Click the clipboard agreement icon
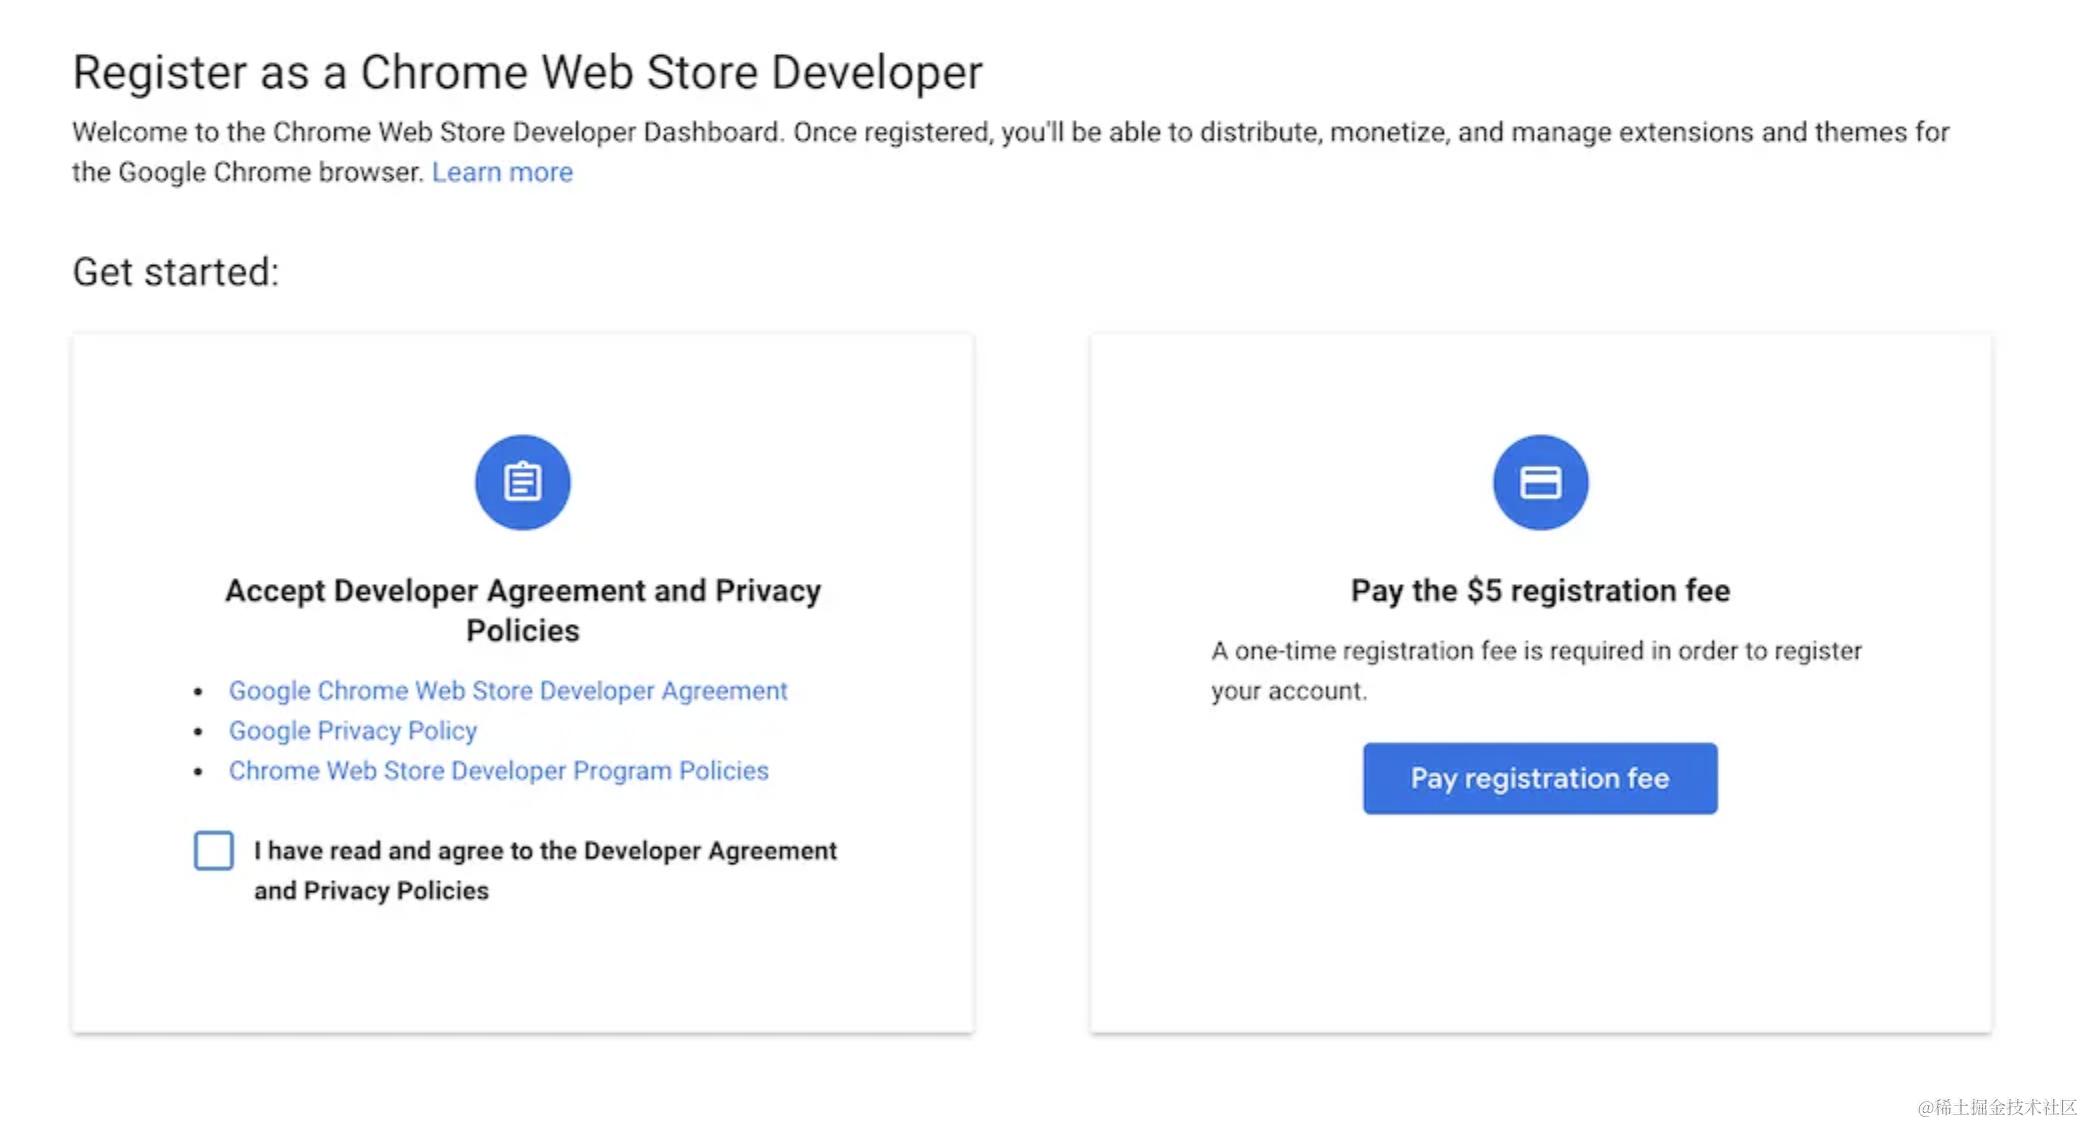 tap(522, 482)
